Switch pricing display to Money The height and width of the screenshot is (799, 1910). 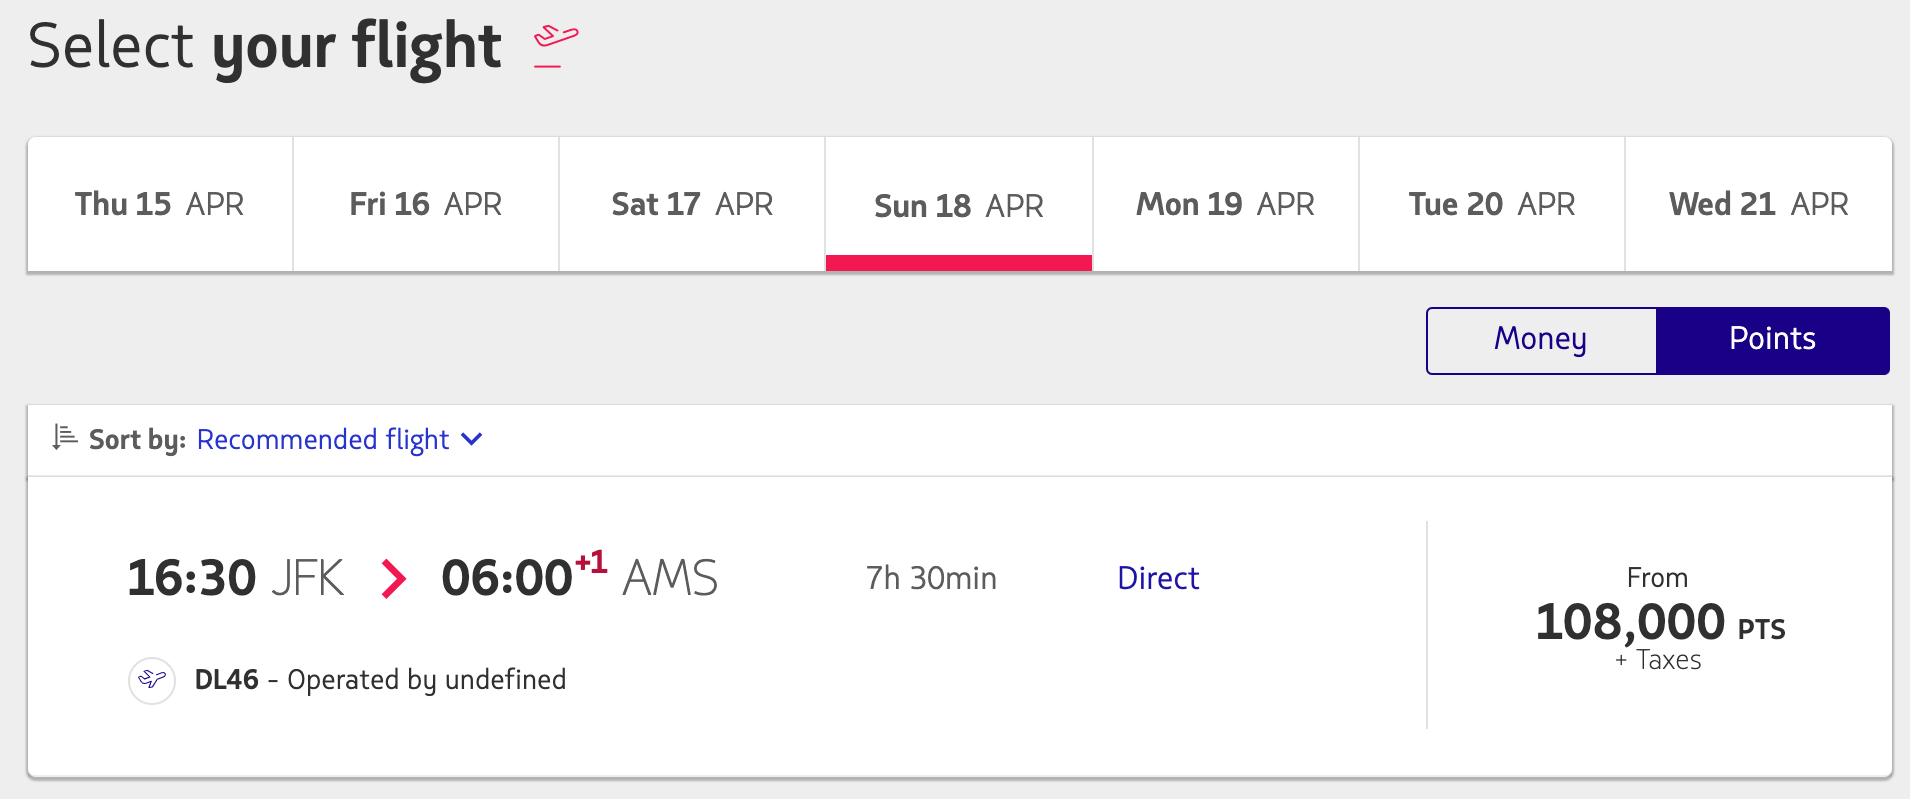pyautogui.click(x=1539, y=340)
